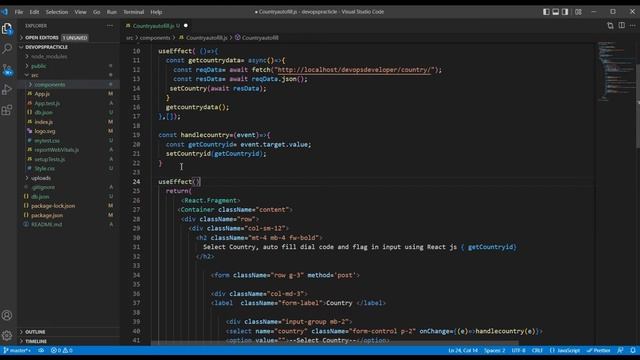Open errors and warnings problems indicator

[62, 351]
